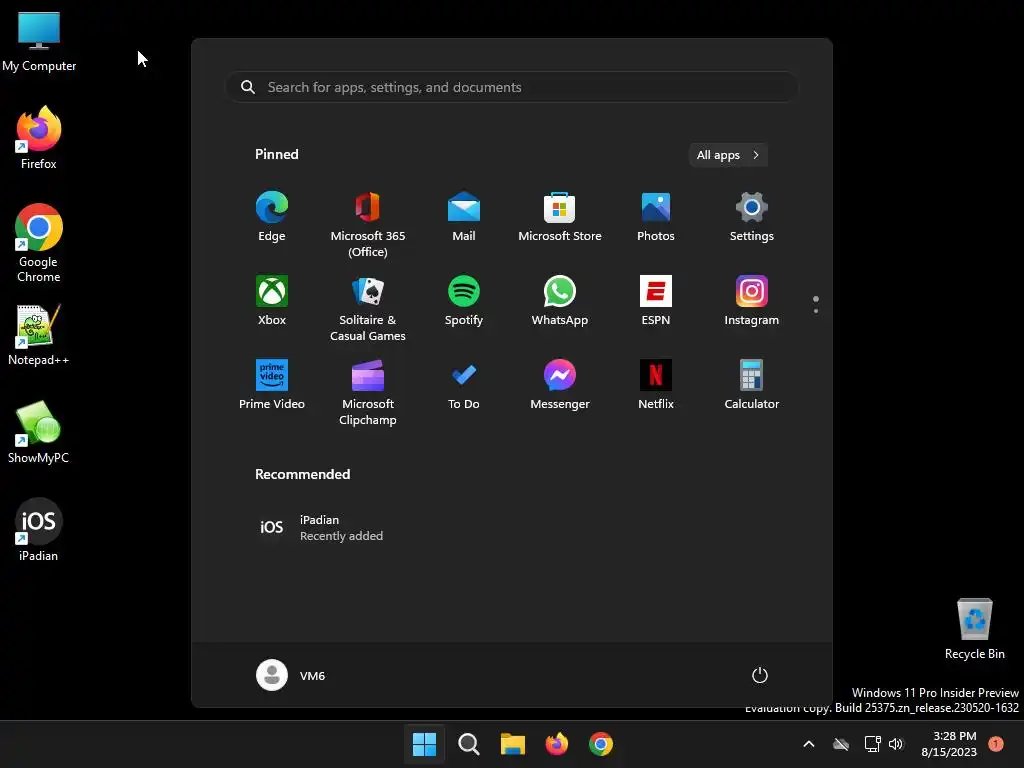The width and height of the screenshot is (1024, 768).
Task: Open the power options button
Action: 760,675
